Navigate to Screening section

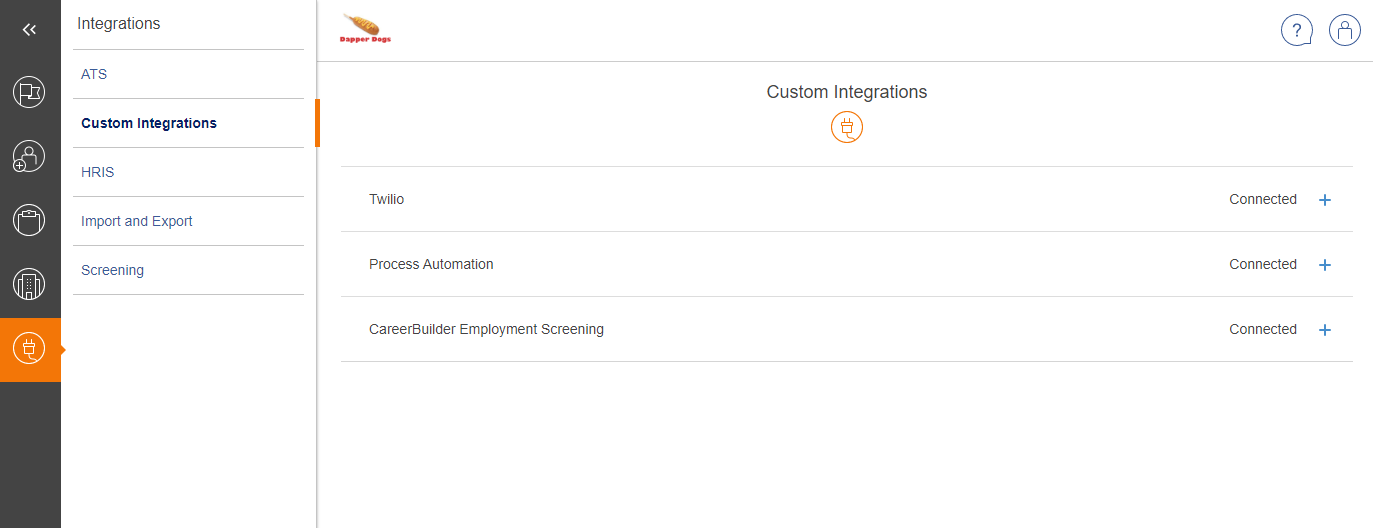coord(112,270)
